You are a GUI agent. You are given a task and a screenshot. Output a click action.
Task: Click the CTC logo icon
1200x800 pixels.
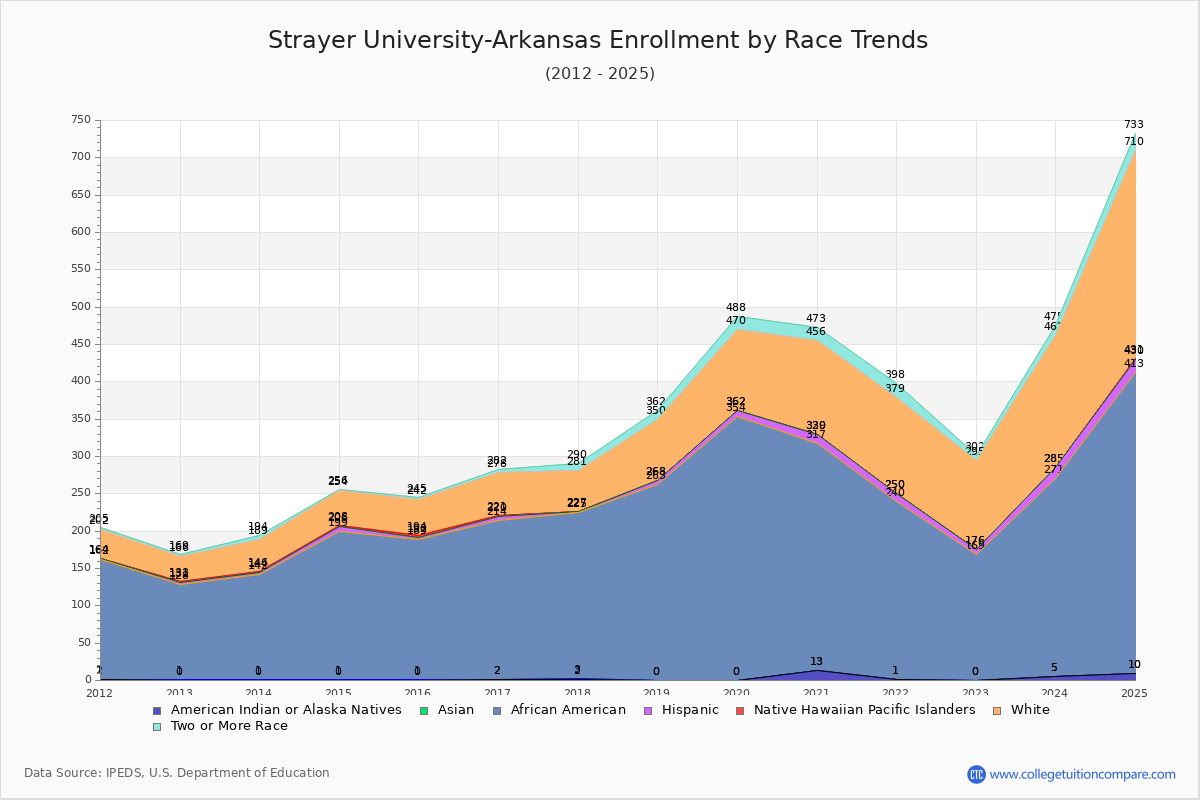[976, 774]
